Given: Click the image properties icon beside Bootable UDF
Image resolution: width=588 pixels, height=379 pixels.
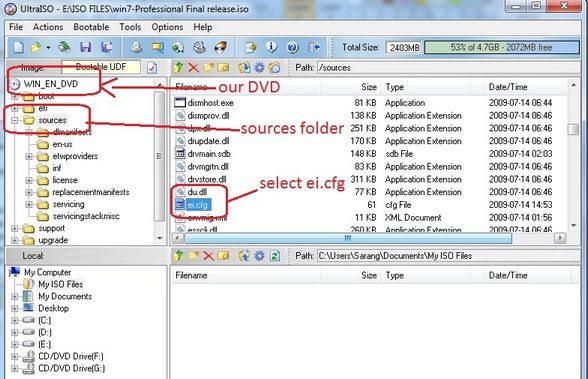Looking at the screenshot, I should click(152, 68).
